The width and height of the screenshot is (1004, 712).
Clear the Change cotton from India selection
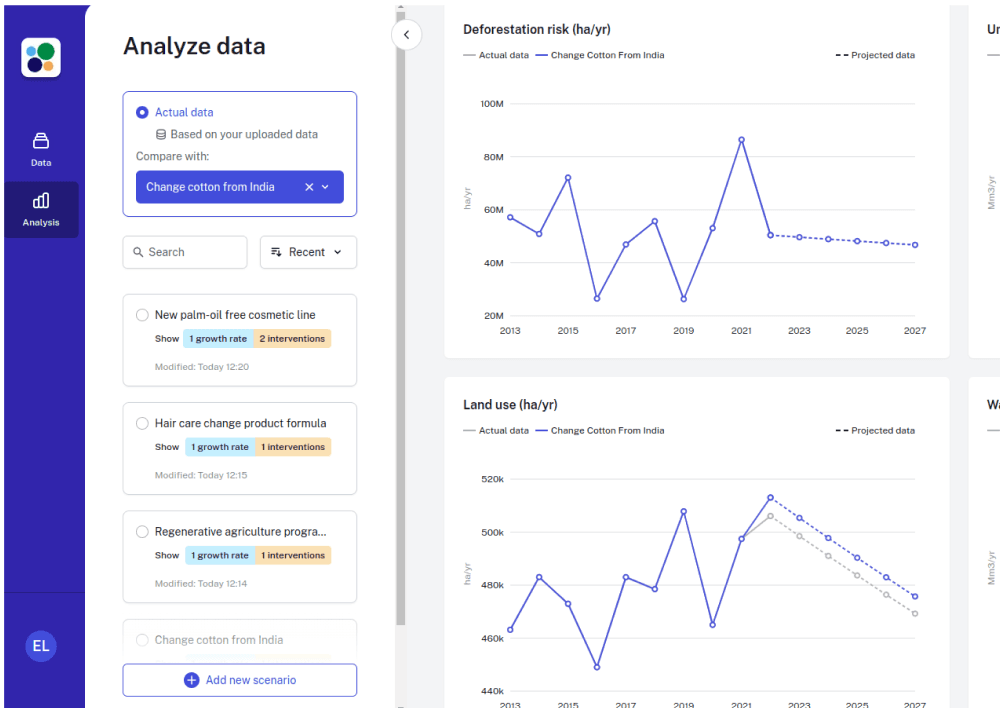309,187
